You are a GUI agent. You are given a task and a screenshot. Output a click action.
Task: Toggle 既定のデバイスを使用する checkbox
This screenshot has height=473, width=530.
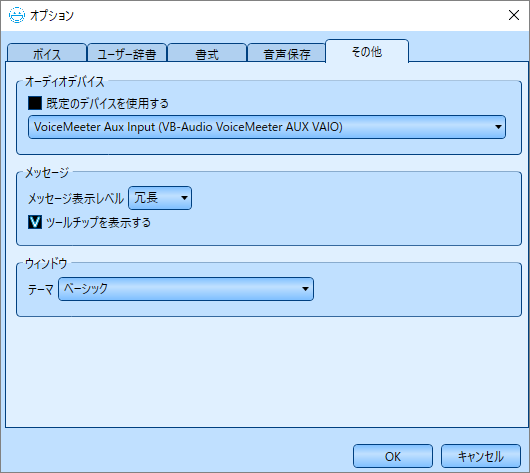pyautogui.click(x=35, y=103)
